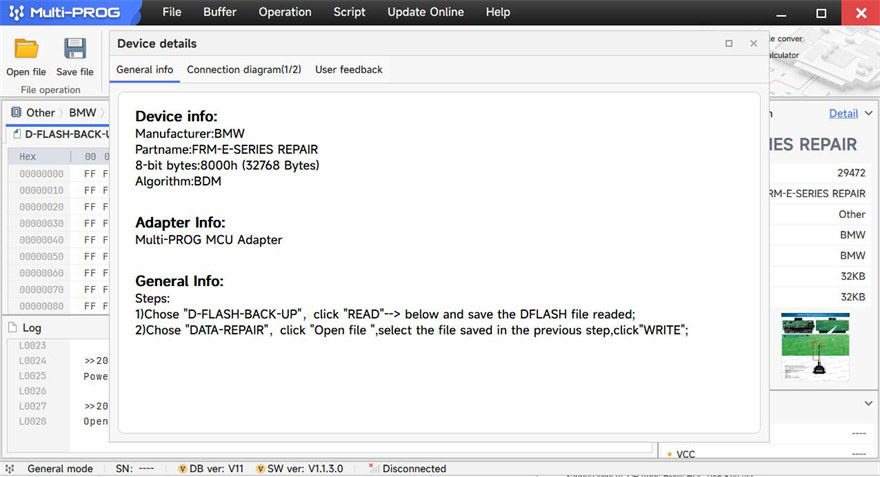Click the Partname:FRM-E-SERIES REPAIR line
880x477 pixels.
(x=226, y=149)
